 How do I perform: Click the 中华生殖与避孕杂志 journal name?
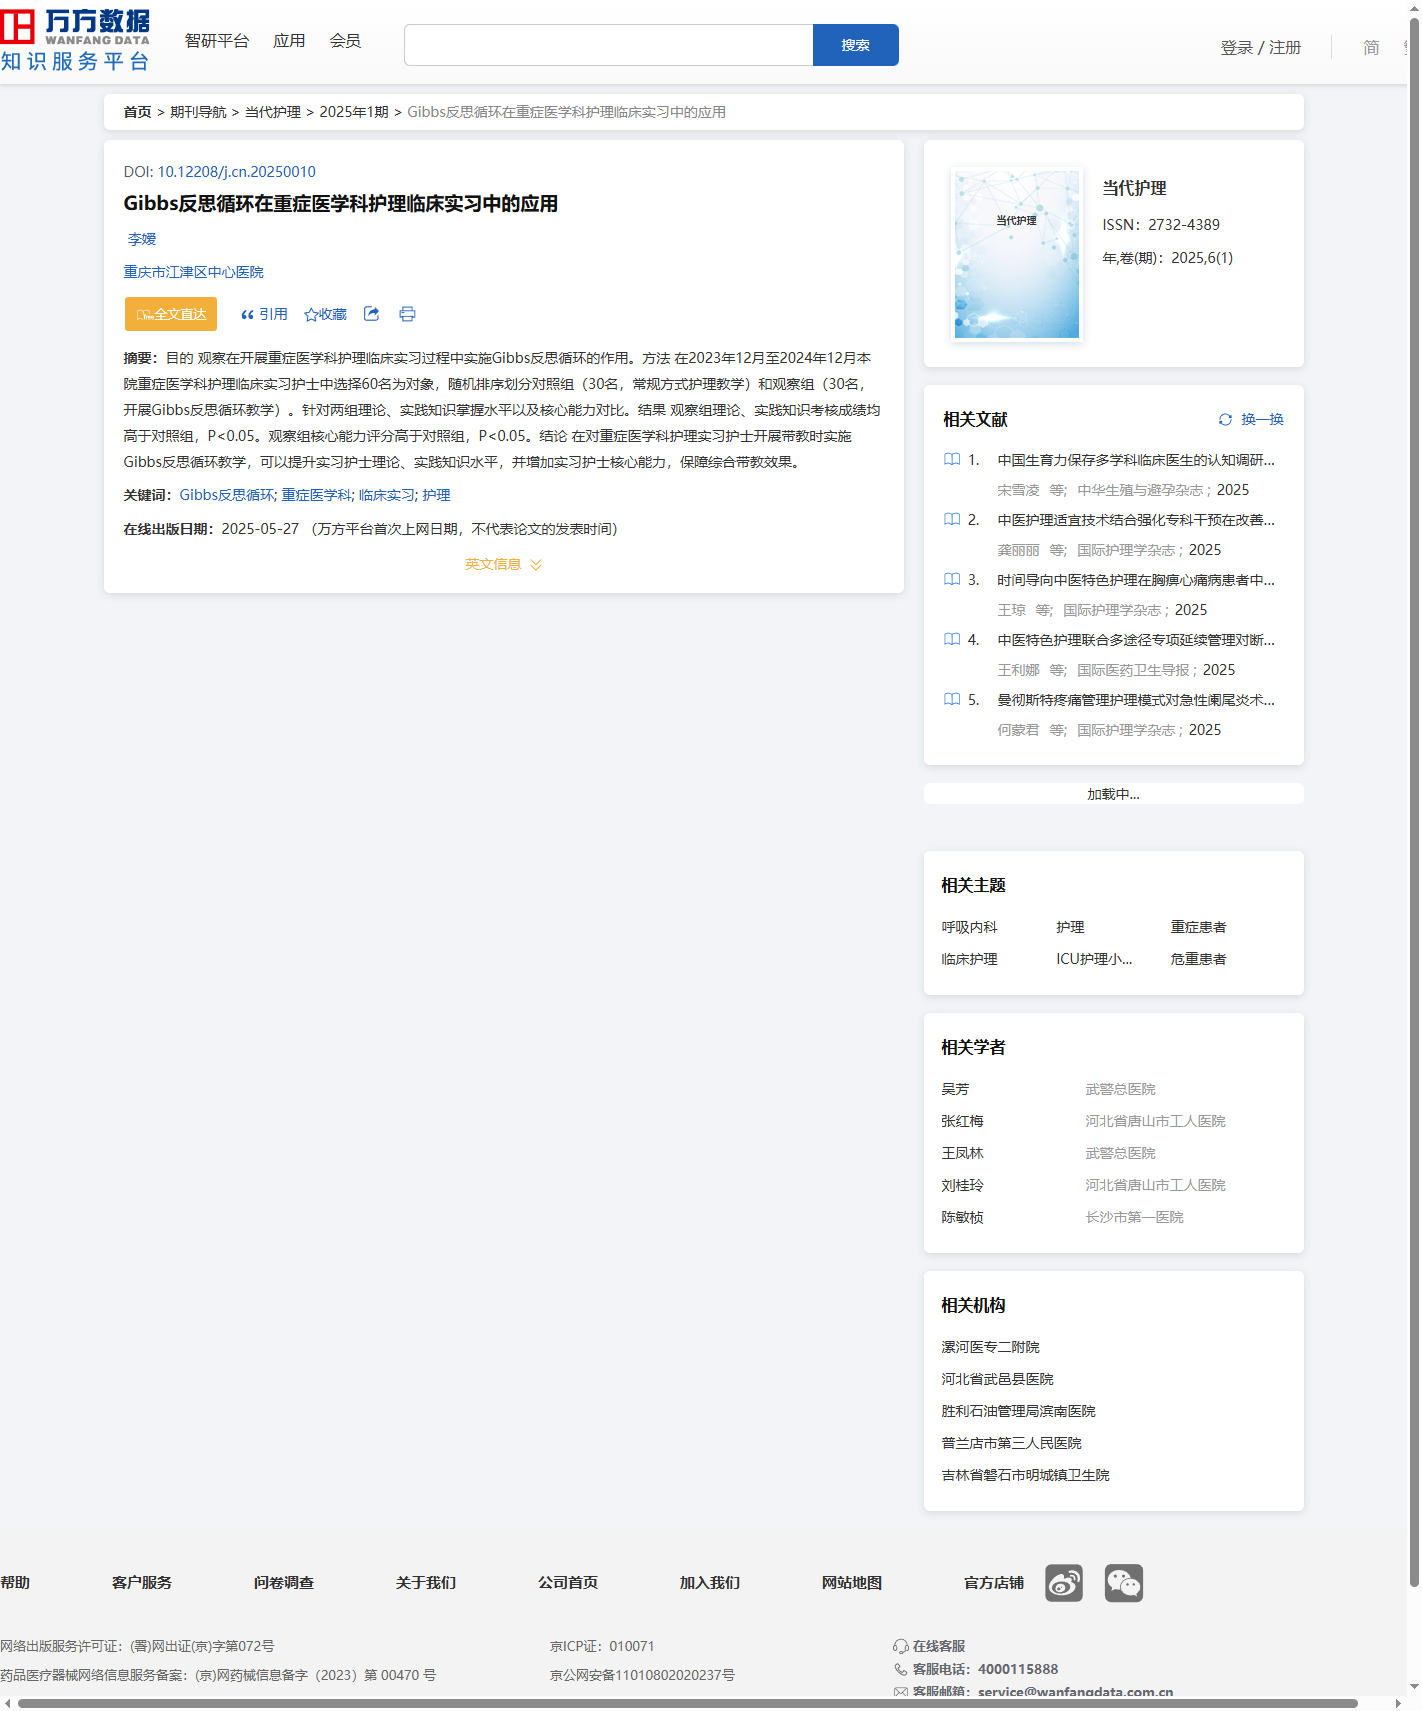point(1140,490)
